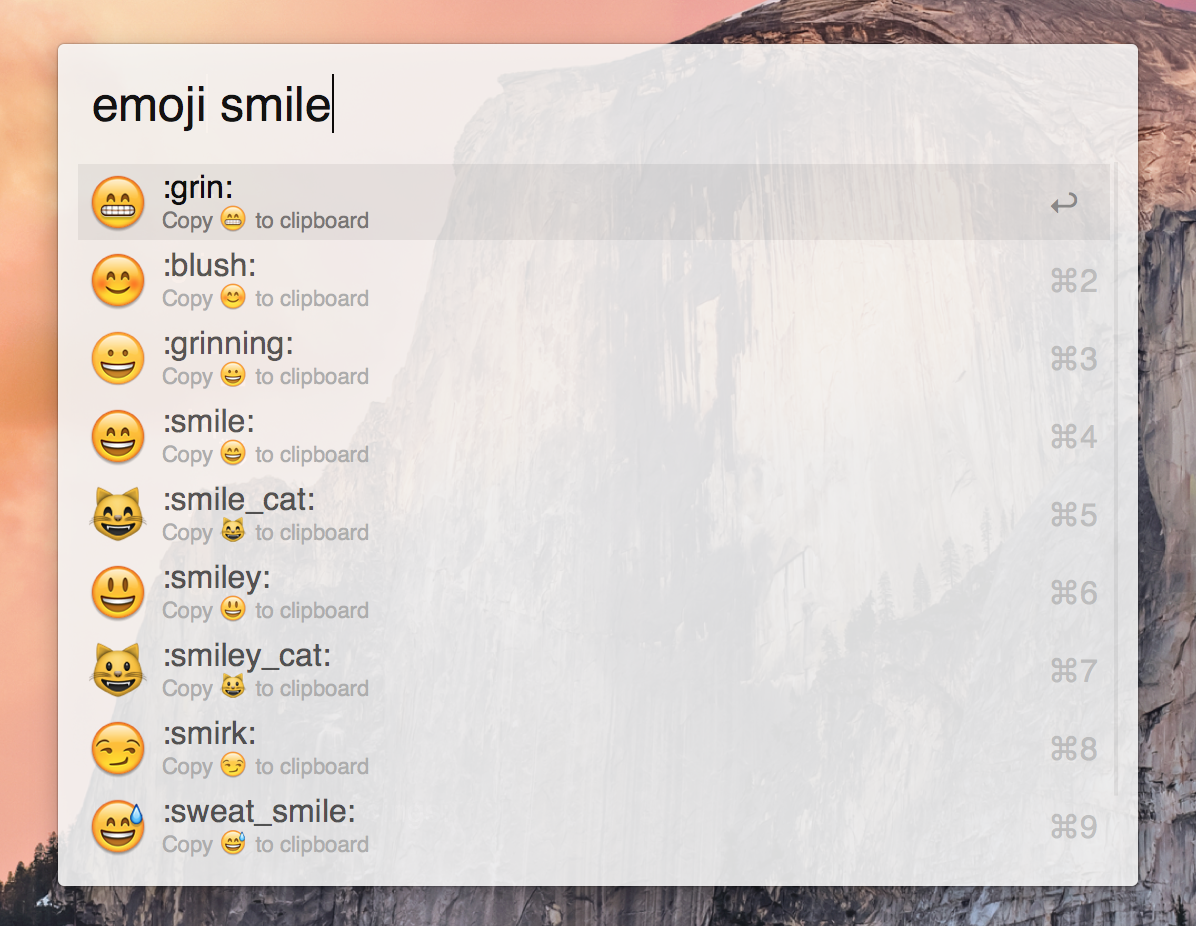1196x926 pixels.
Task: Pick the :smile_cat: result
Action: (x=593, y=515)
